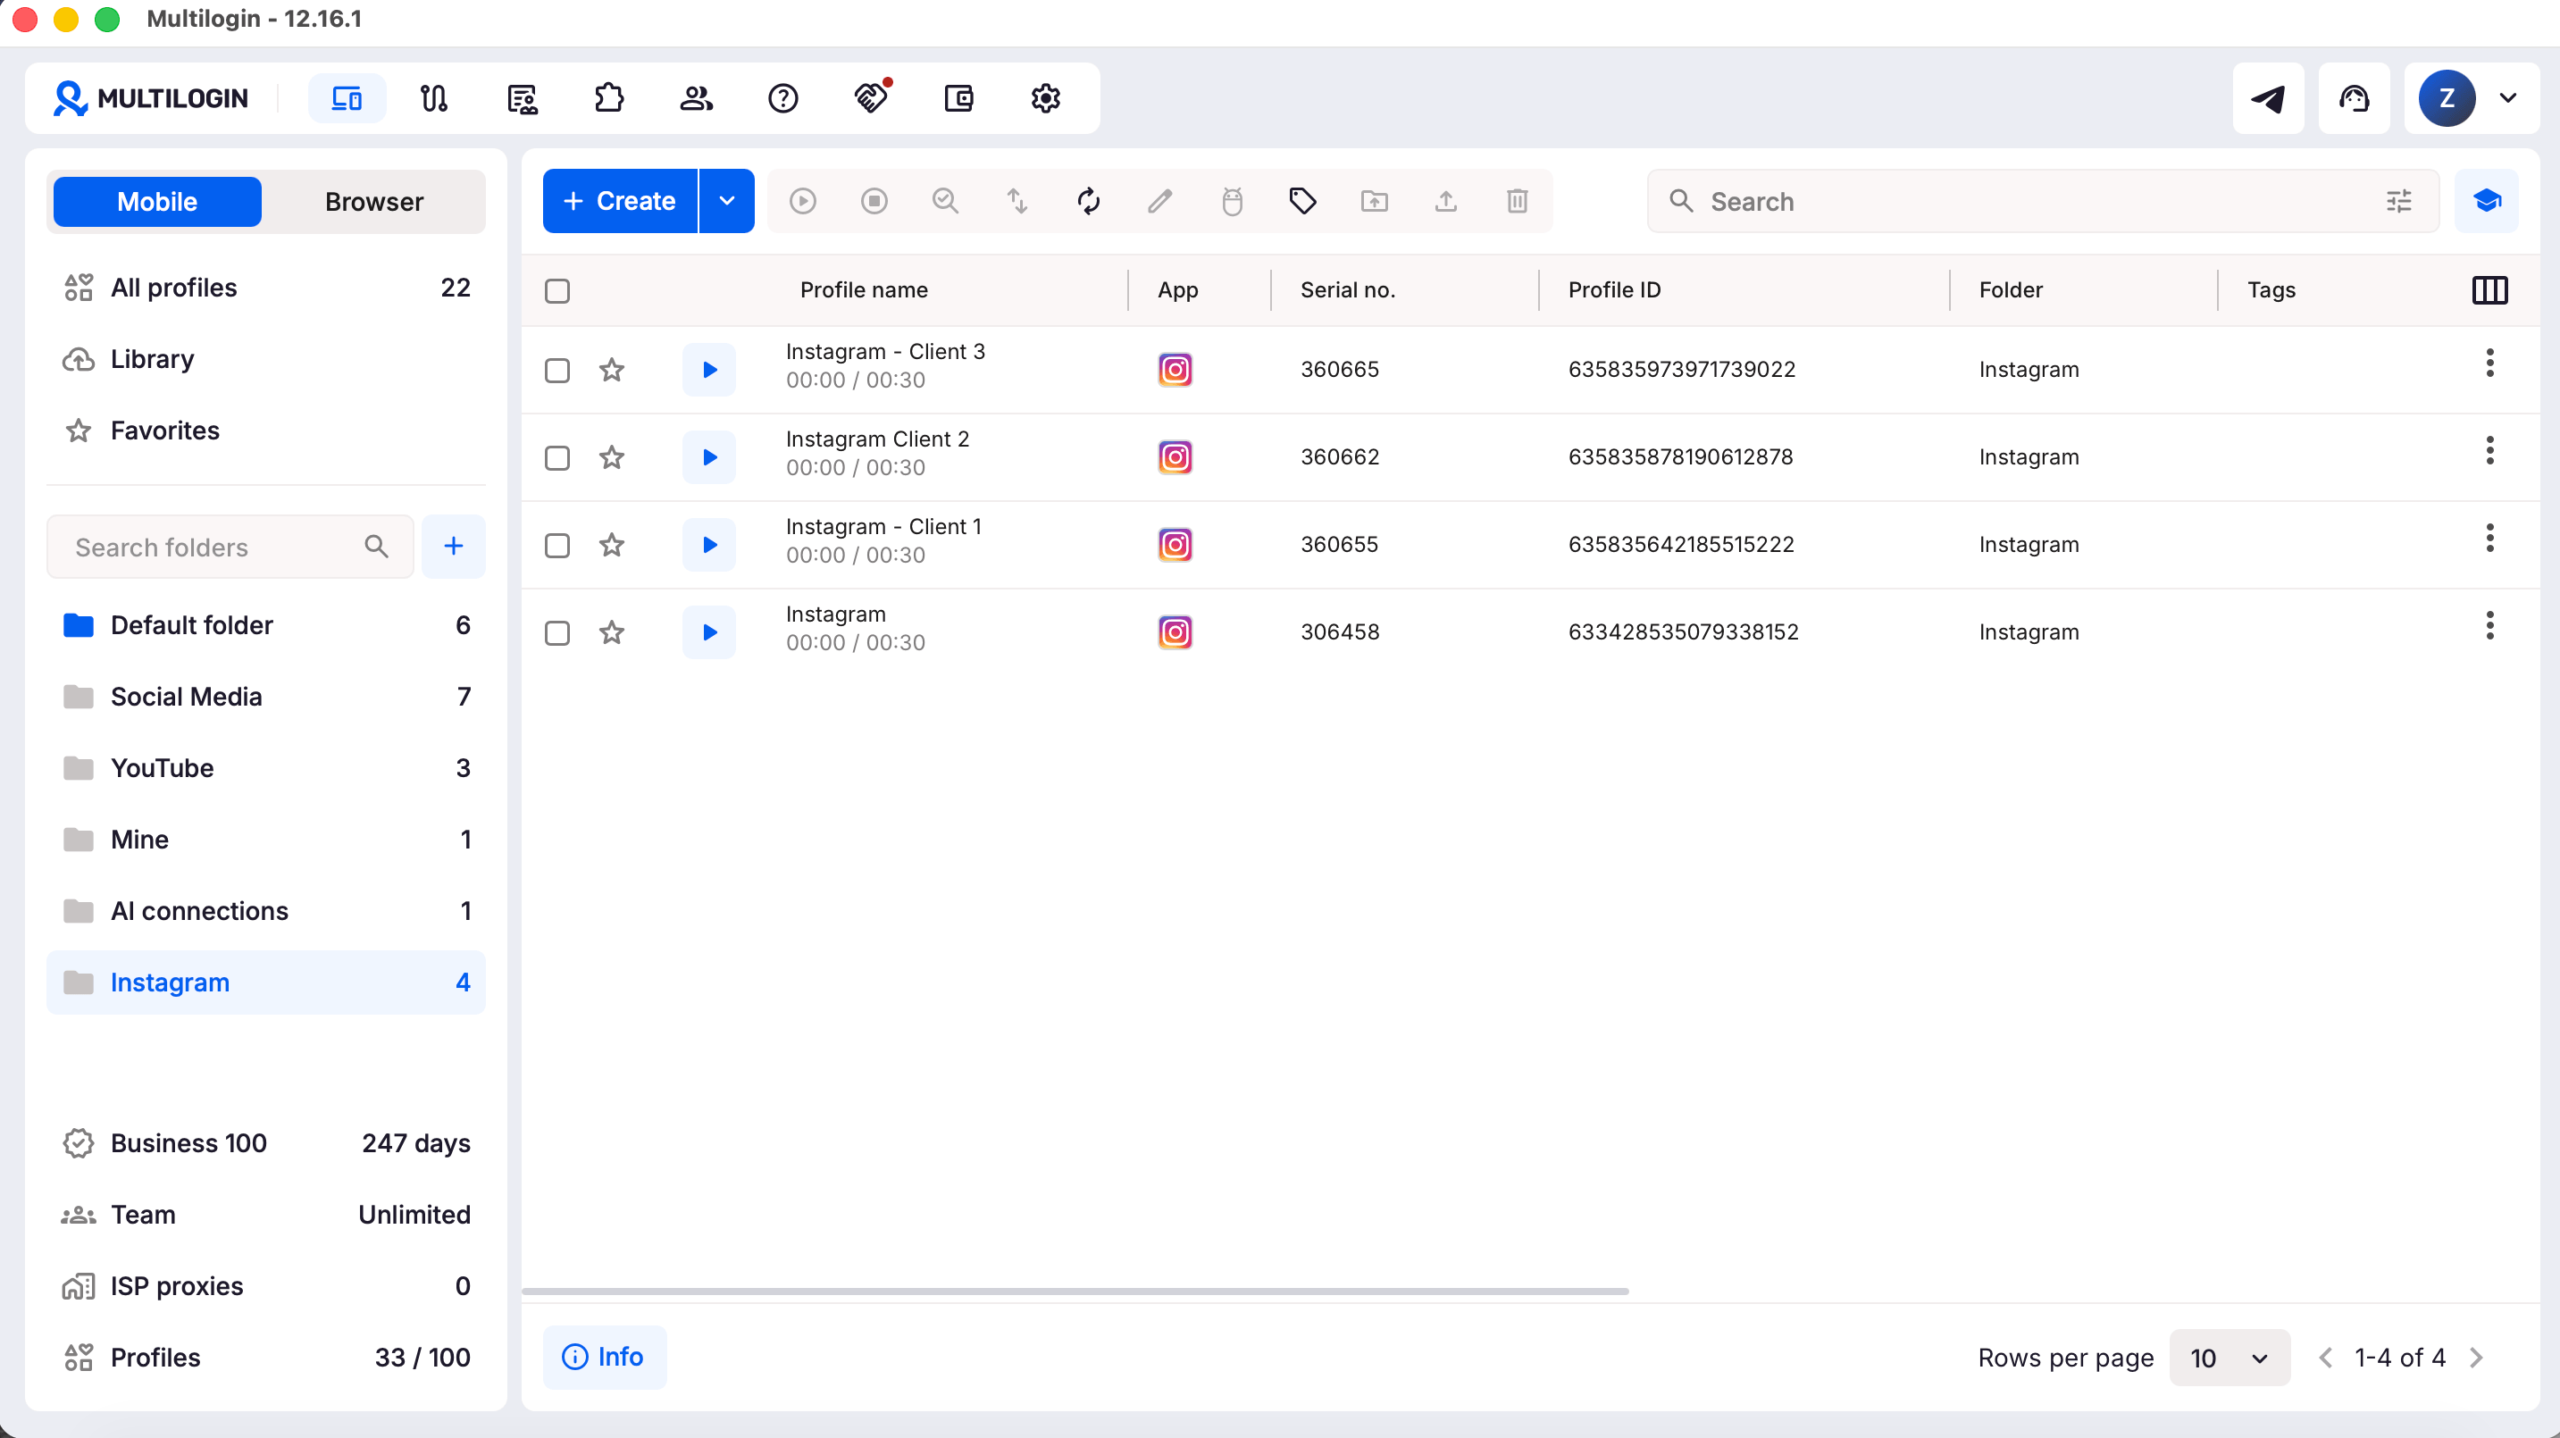Switch to the Browser tab
This screenshot has width=2560, height=1438.
coord(374,202)
